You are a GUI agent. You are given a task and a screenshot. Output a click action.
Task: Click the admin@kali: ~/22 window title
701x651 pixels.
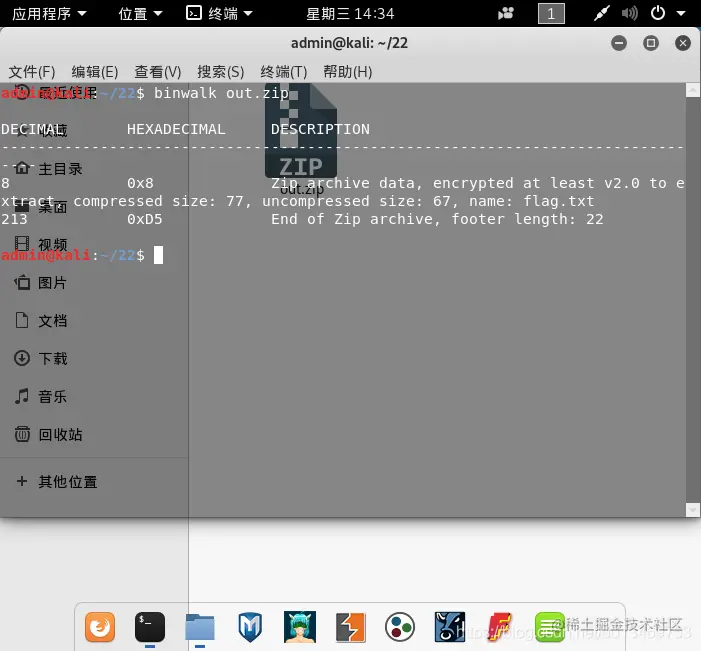click(349, 43)
